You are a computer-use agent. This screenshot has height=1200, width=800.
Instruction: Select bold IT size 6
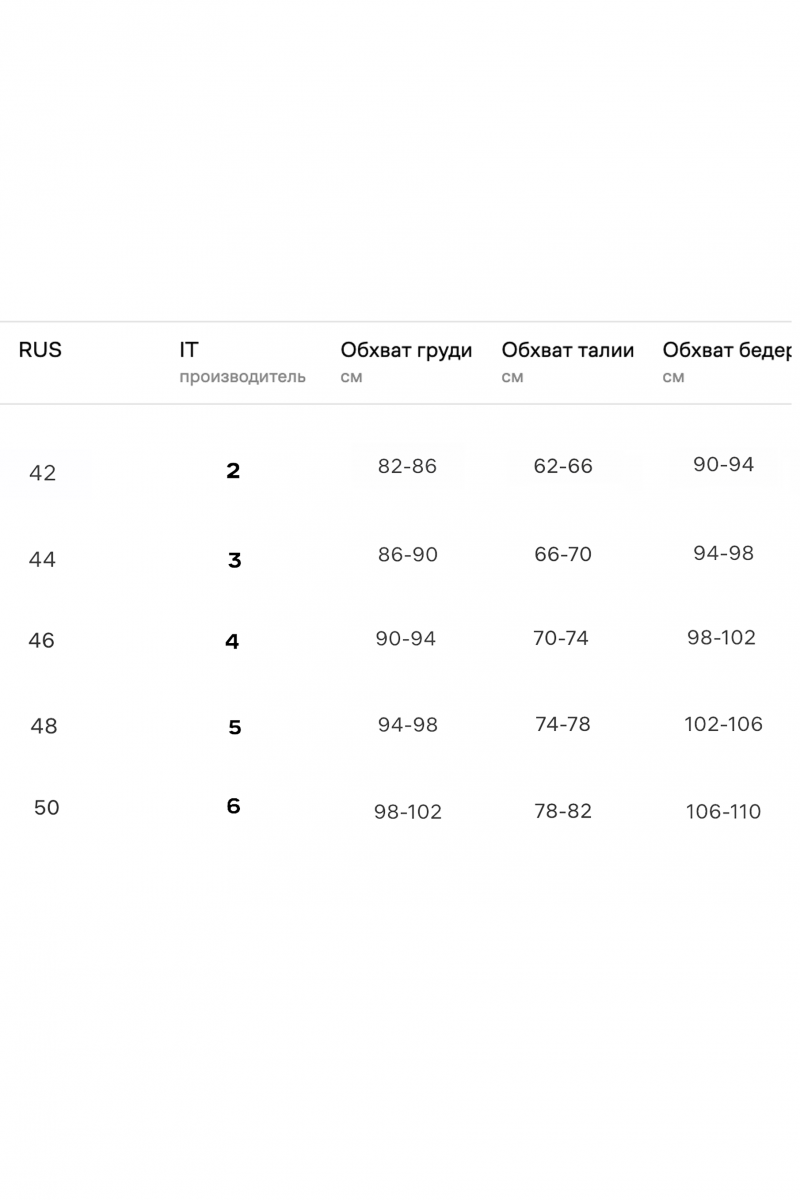pyautogui.click(x=233, y=806)
